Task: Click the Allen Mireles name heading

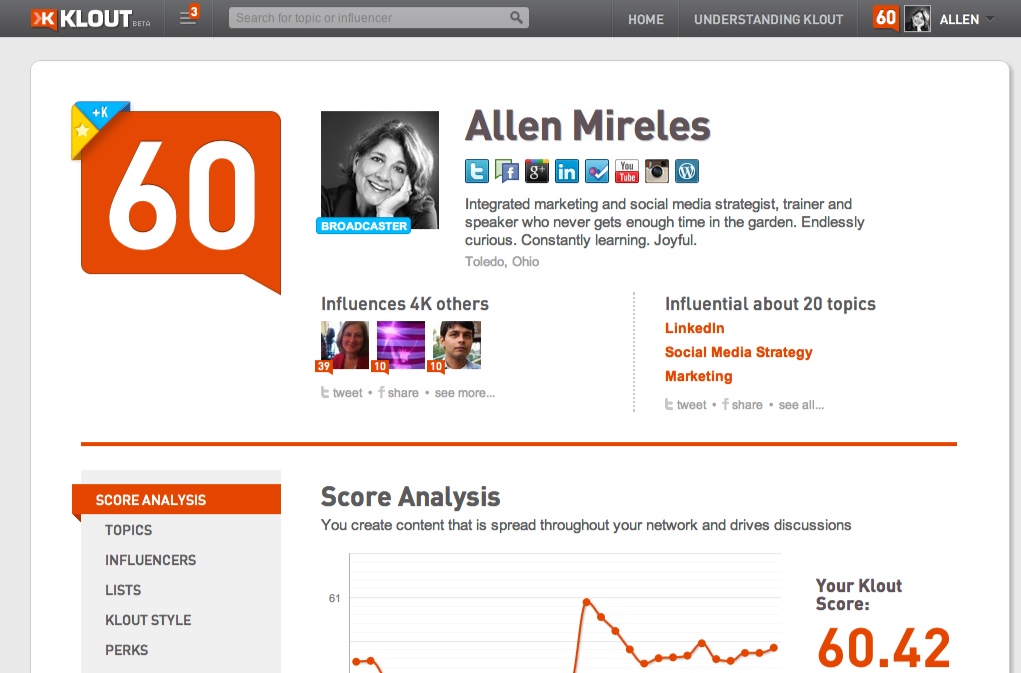Action: (x=587, y=126)
